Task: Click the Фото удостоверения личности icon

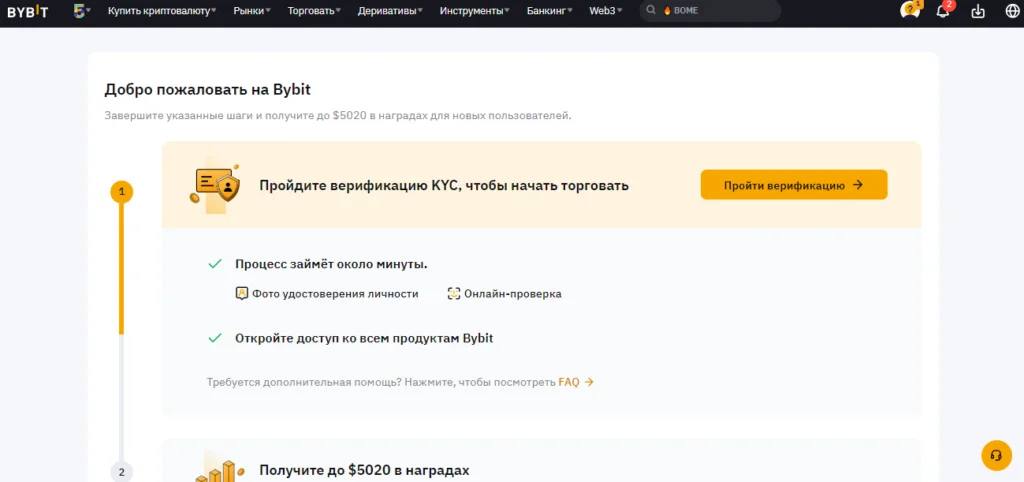Action: [242, 294]
